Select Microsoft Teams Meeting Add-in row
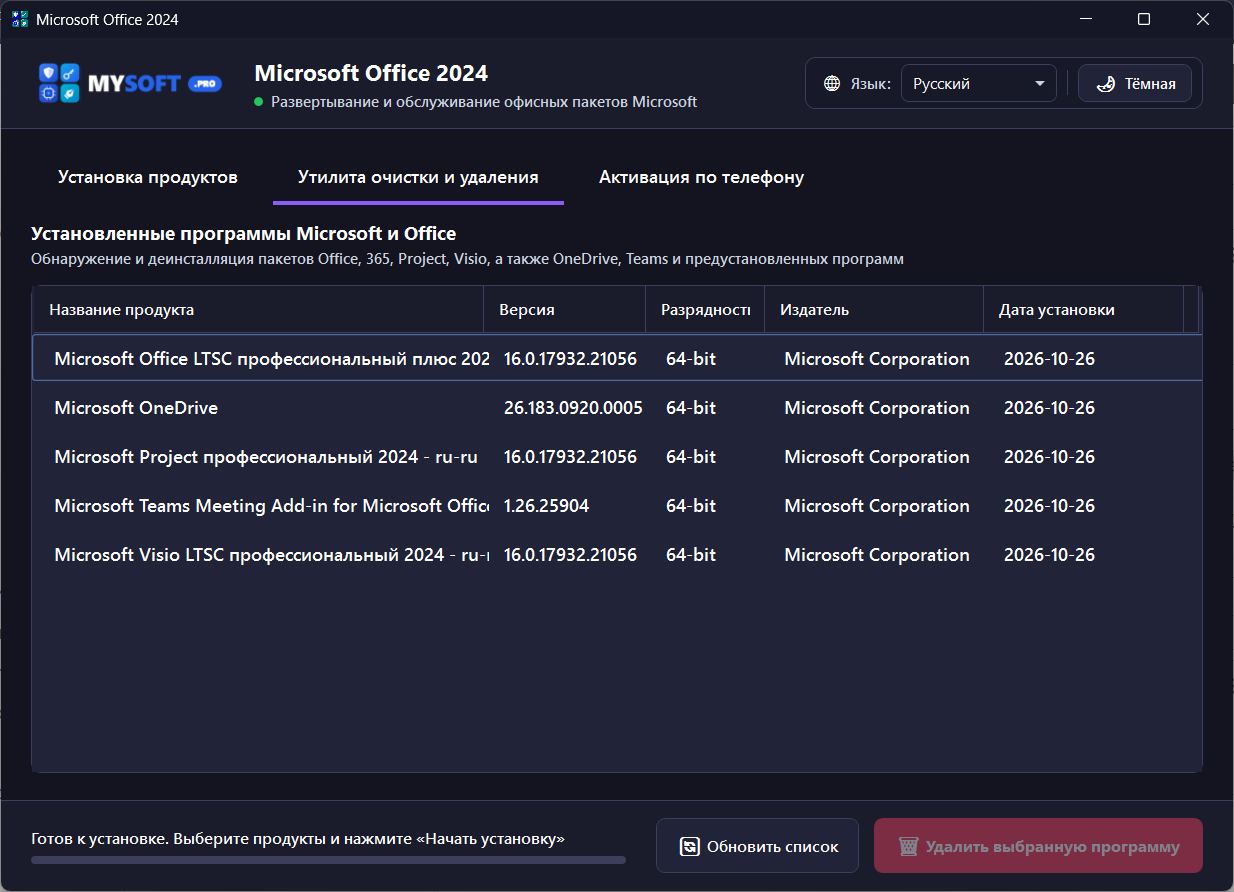 pyautogui.click(x=617, y=505)
